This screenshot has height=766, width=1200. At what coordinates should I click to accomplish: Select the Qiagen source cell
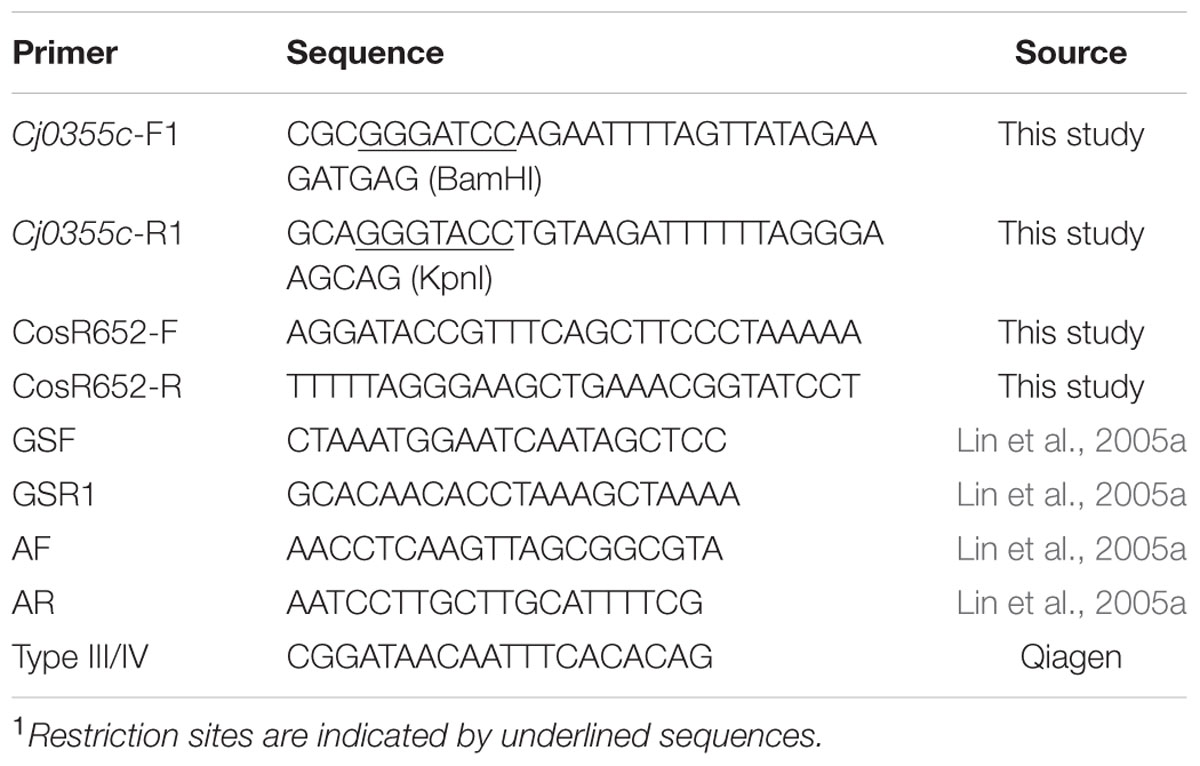click(1071, 657)
